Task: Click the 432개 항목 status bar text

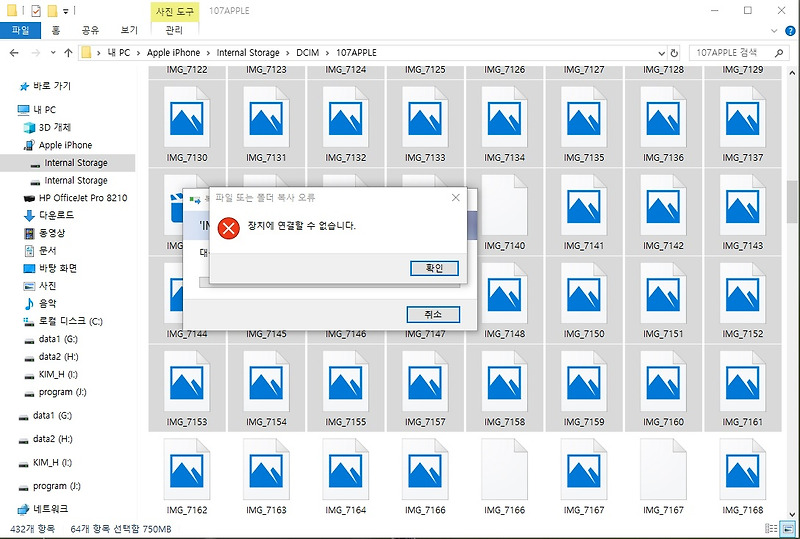Action: [x=32, y=529]
